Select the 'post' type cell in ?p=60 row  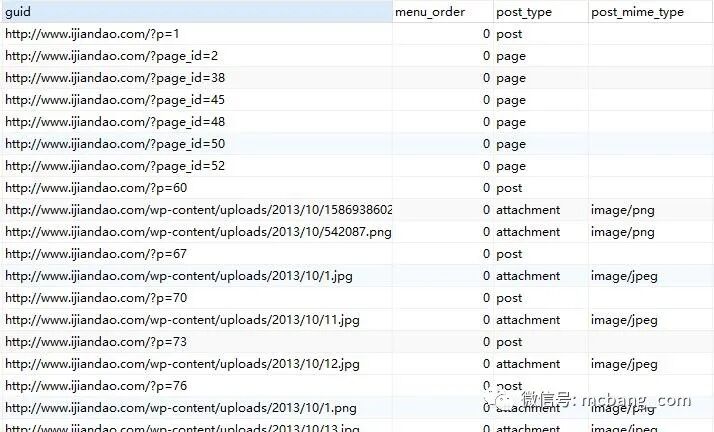541,188
